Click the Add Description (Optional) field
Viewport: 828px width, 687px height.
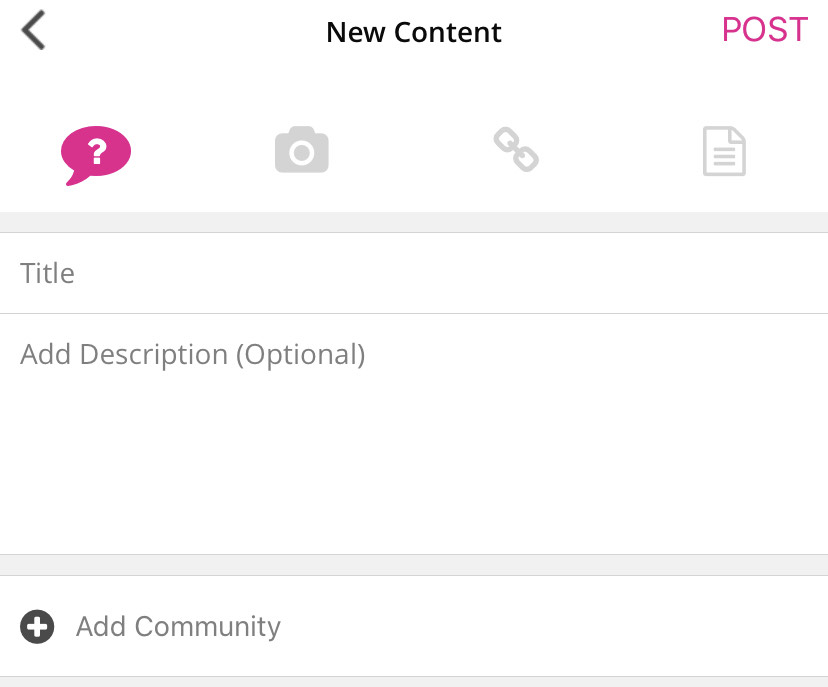[193, 355]
